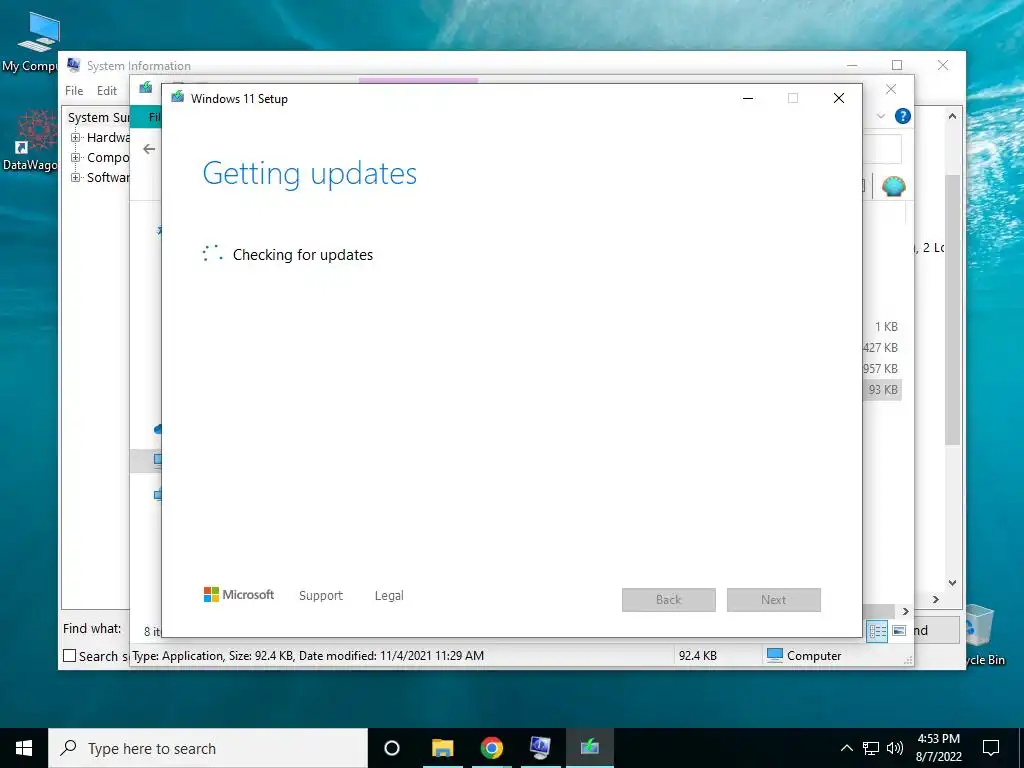Click the File Explorer back arrow
This screenshot has width=1024, height=768.
149,149
